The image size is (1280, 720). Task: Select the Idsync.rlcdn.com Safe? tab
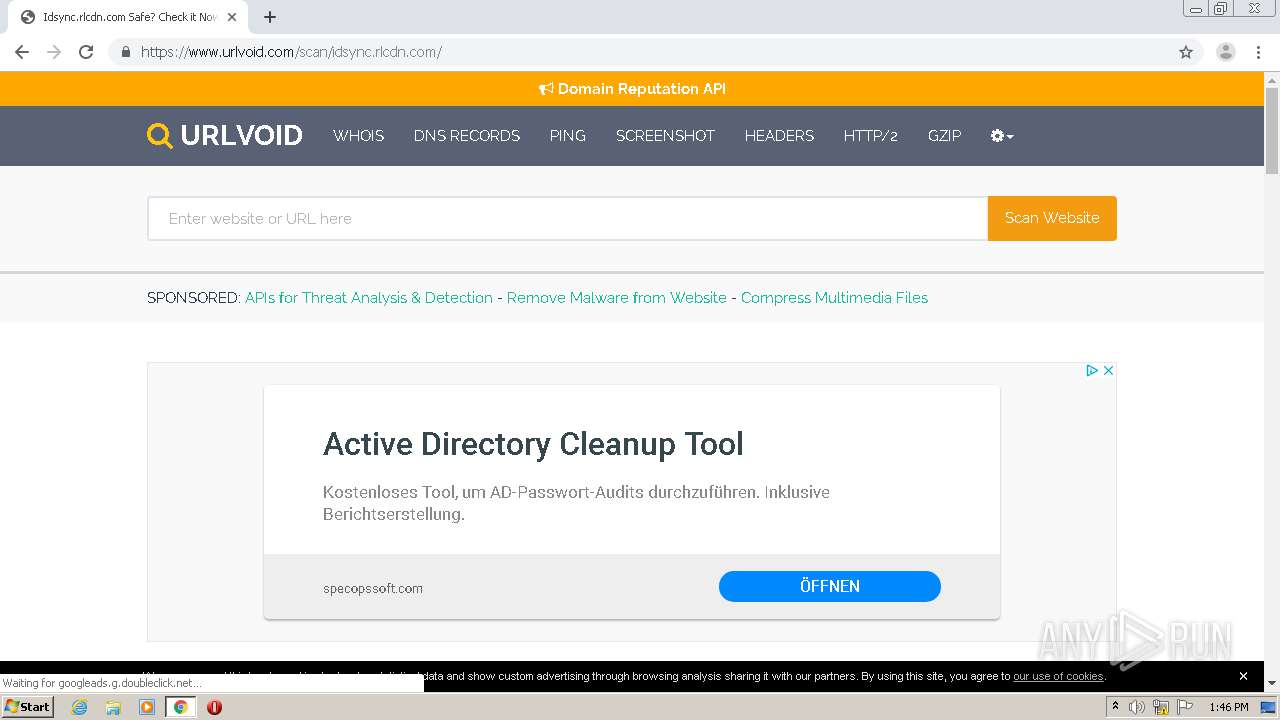point(128,17)
